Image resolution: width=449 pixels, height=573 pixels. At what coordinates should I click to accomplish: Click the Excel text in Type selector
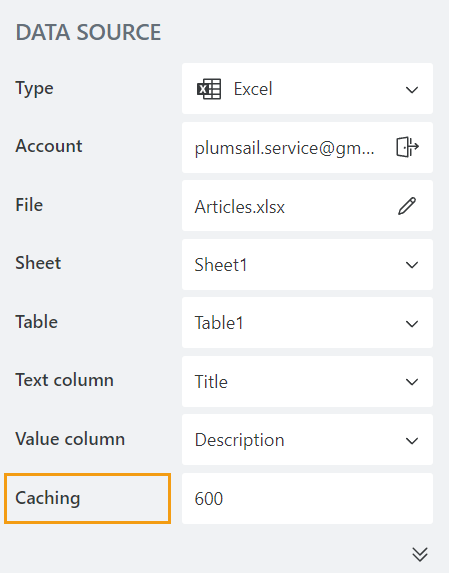point(253,89)
